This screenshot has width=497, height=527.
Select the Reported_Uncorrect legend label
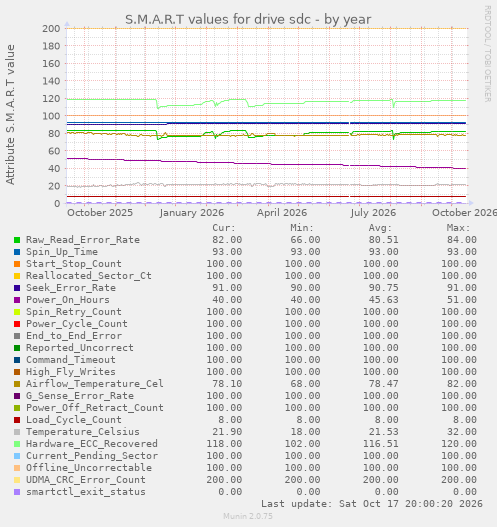point(80,348)
